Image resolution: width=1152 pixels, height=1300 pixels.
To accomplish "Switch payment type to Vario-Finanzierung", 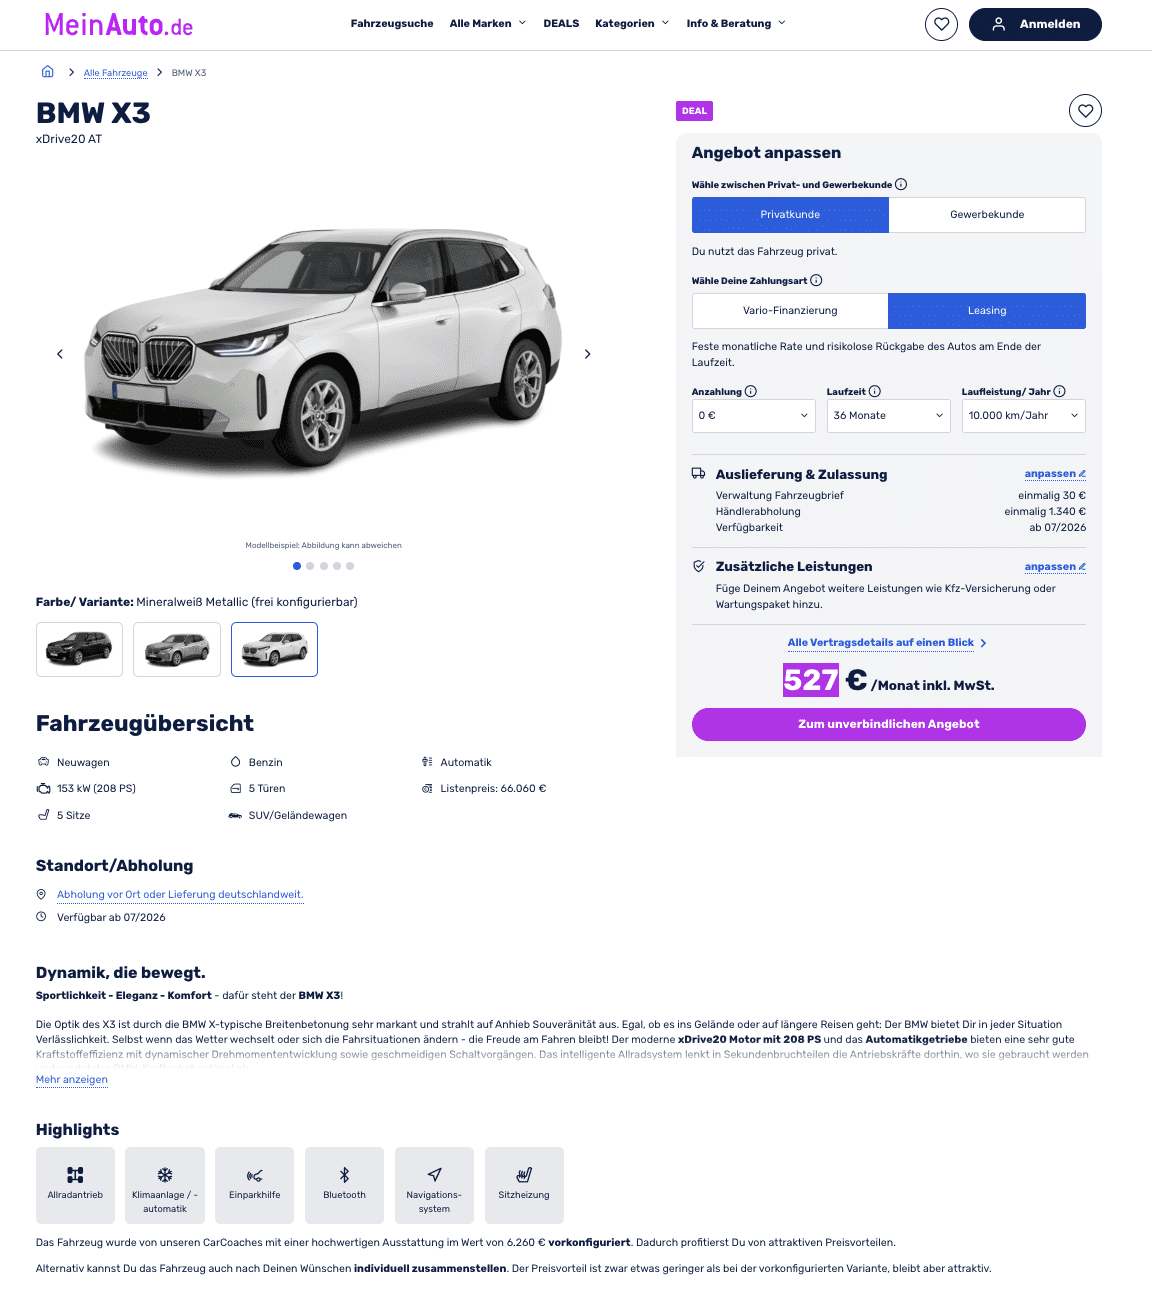I will click(790, 311).
